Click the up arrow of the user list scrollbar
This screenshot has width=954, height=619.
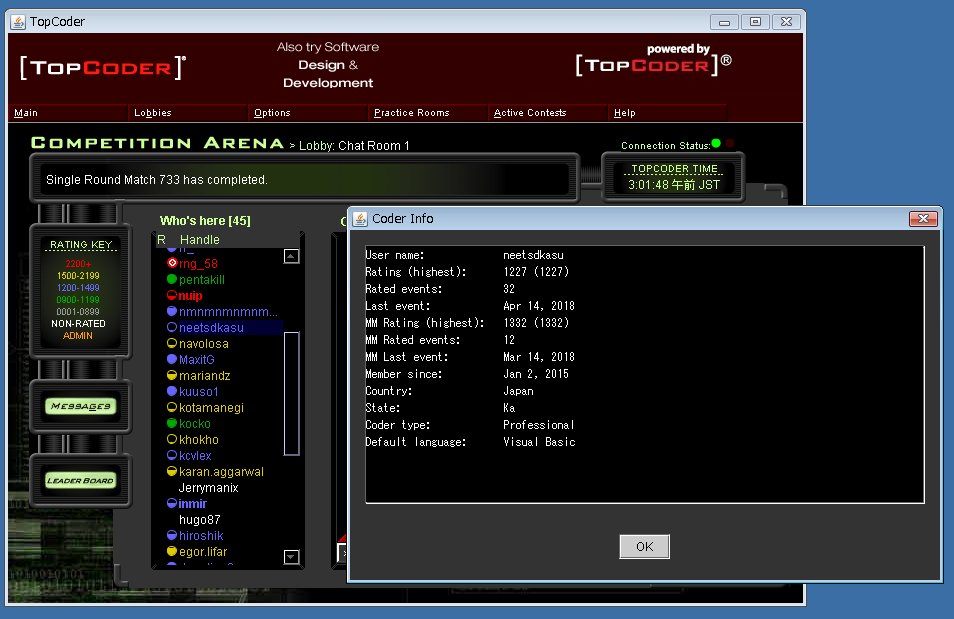[291, 256]
